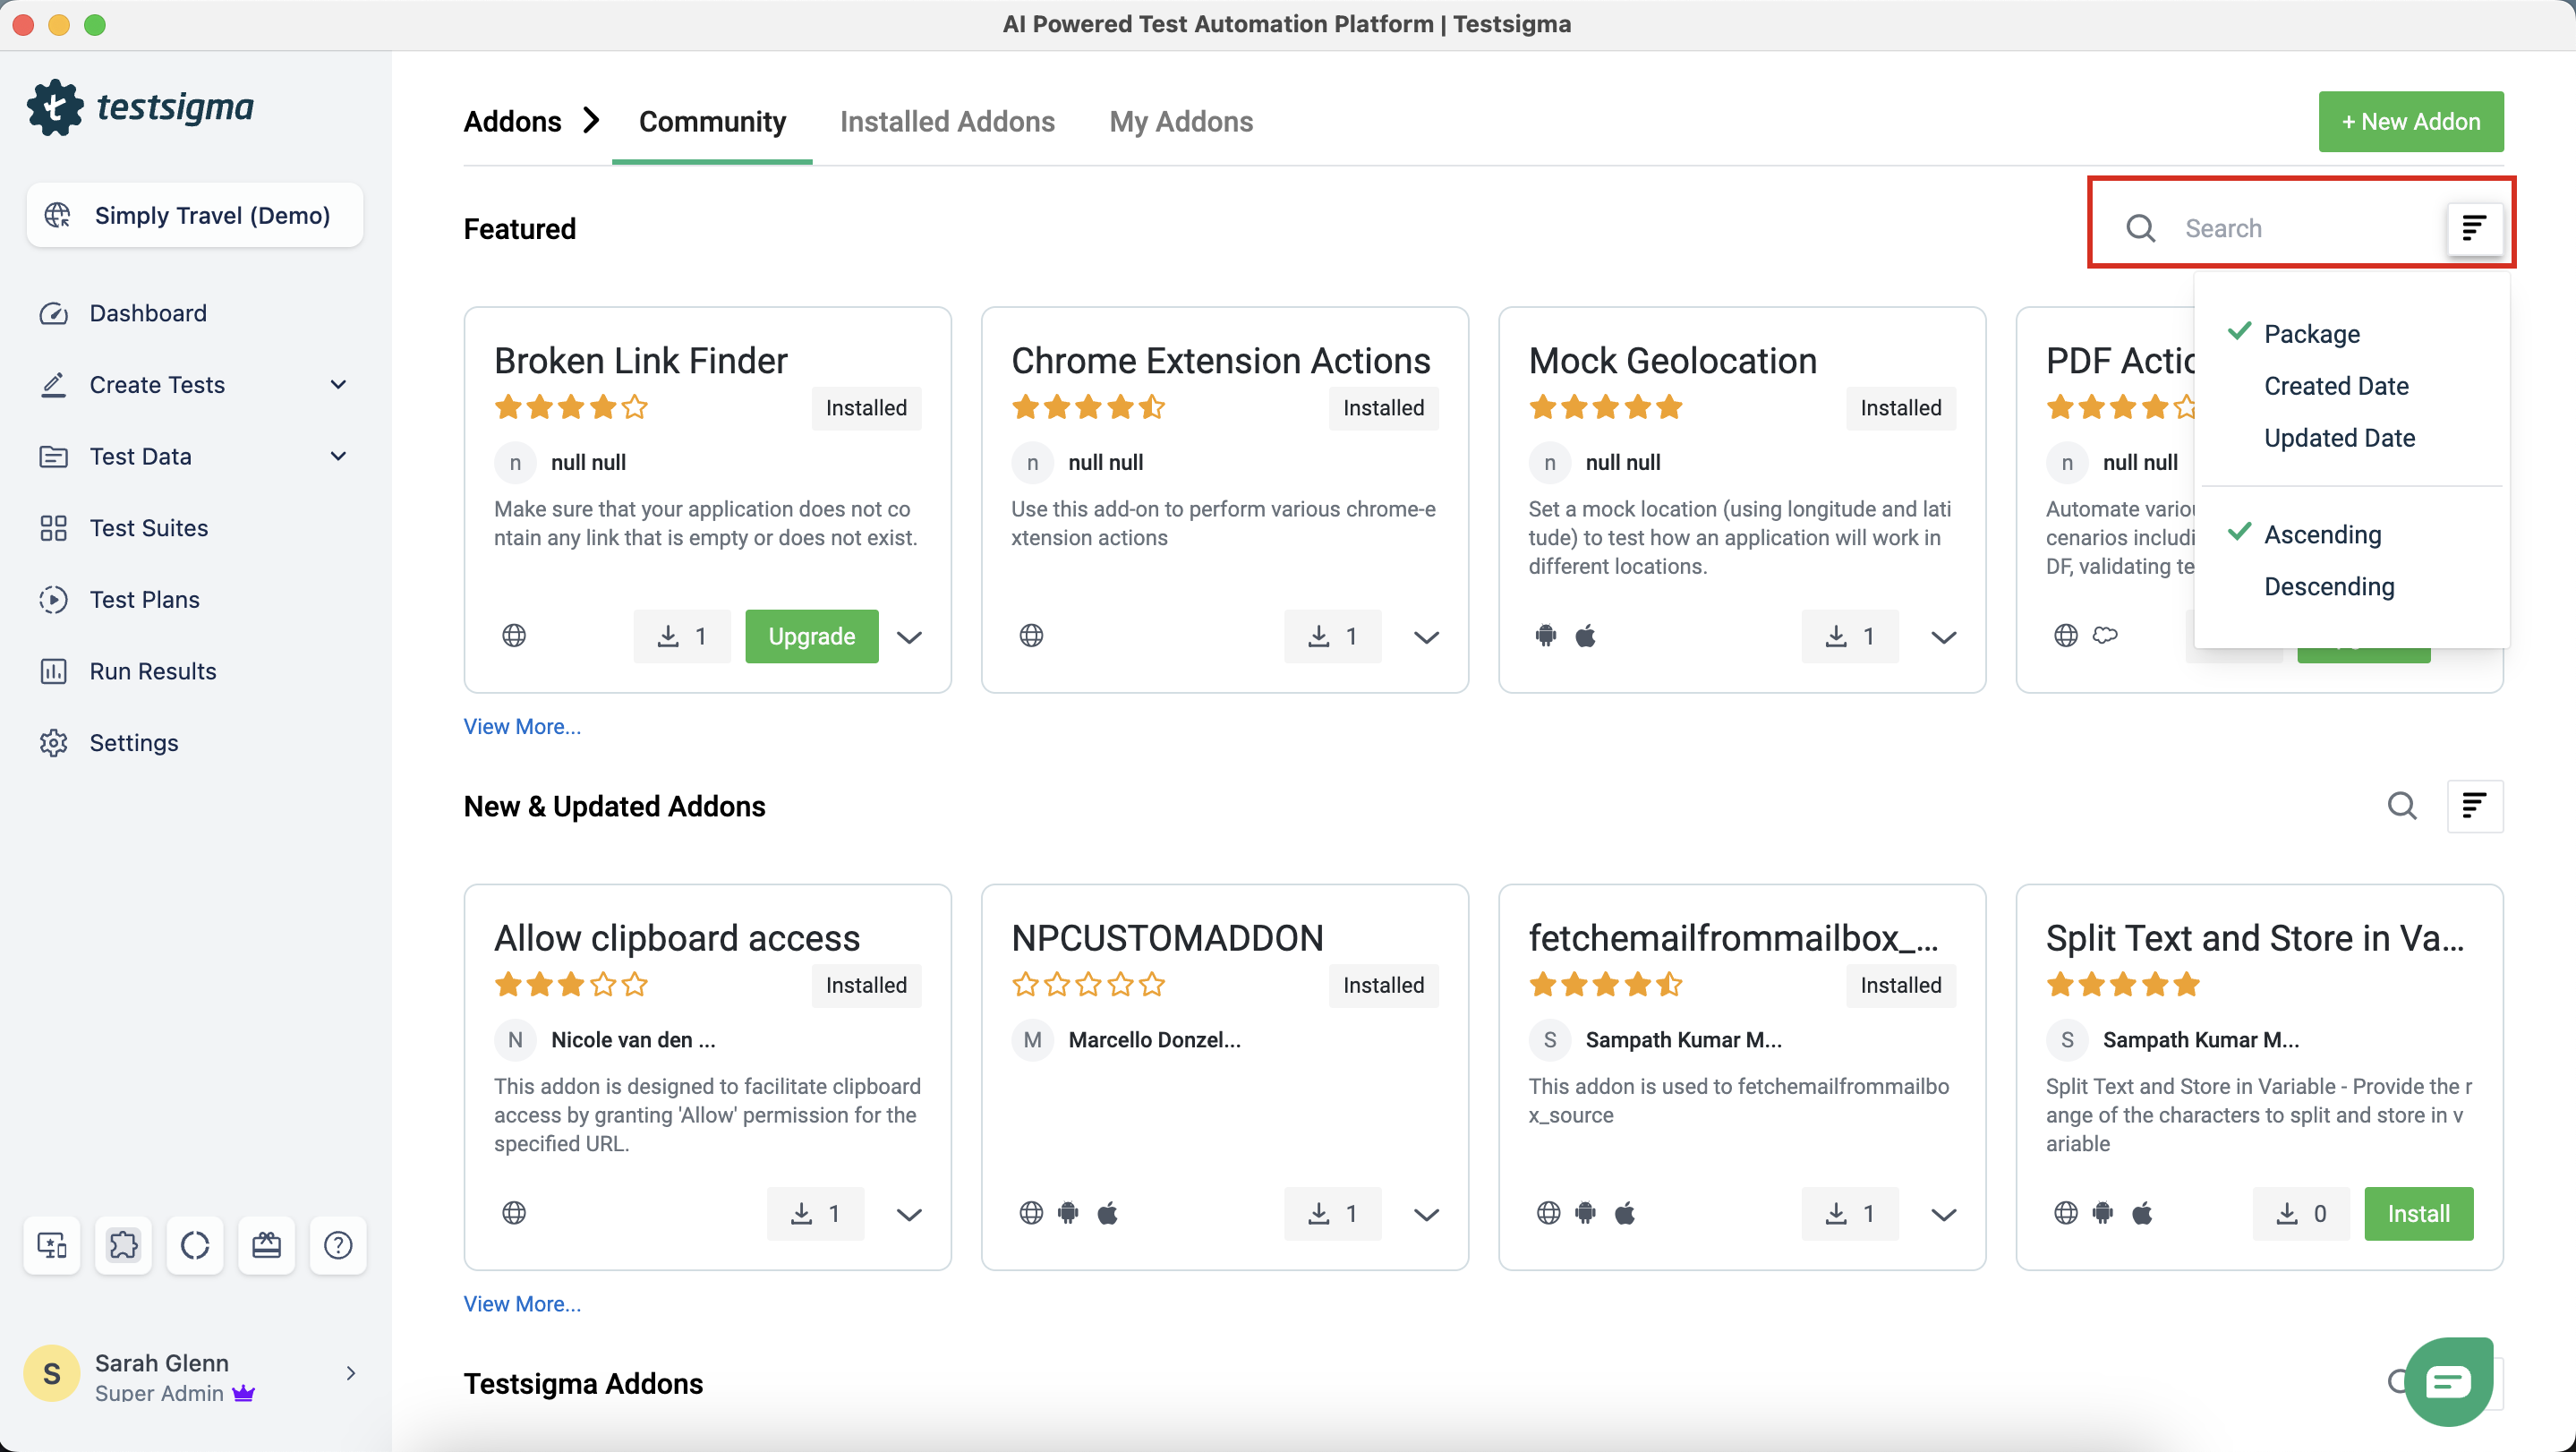2576x1452 pixels.
Task: Open the Dashboard sidebar item
Action: click(147, 313)
